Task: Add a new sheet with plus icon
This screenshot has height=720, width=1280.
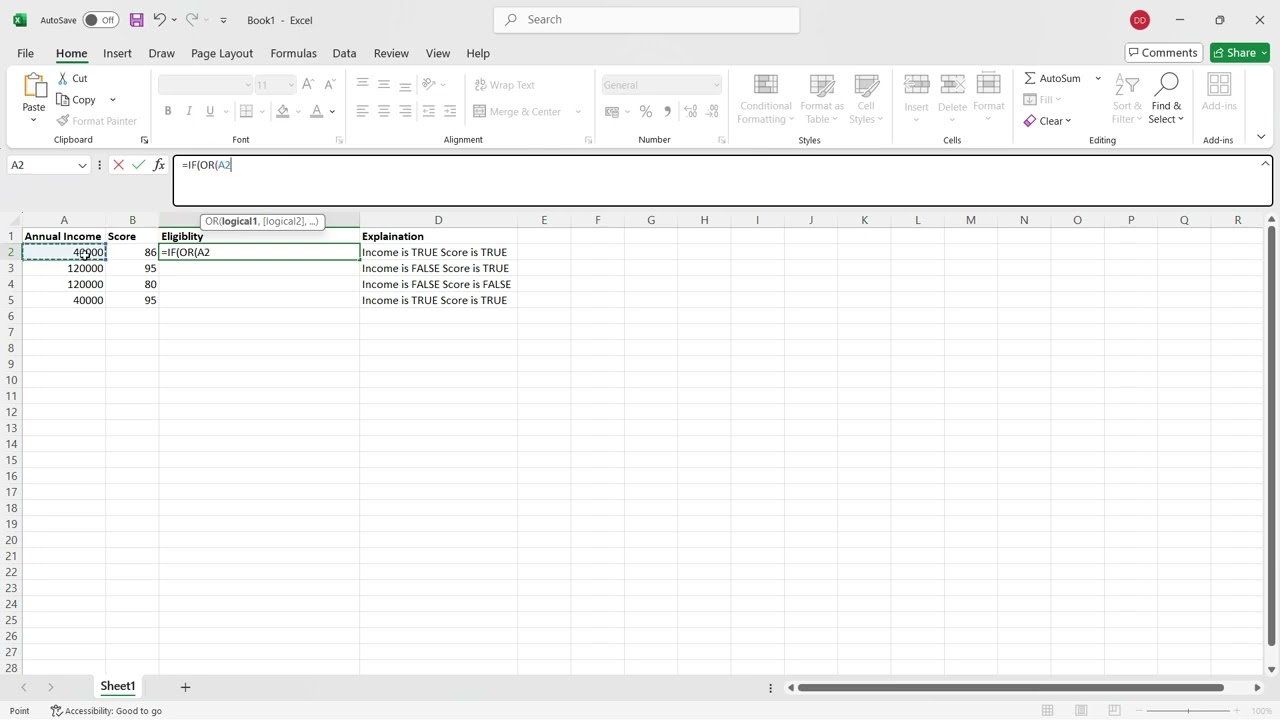Action: [x=185, y=687]
